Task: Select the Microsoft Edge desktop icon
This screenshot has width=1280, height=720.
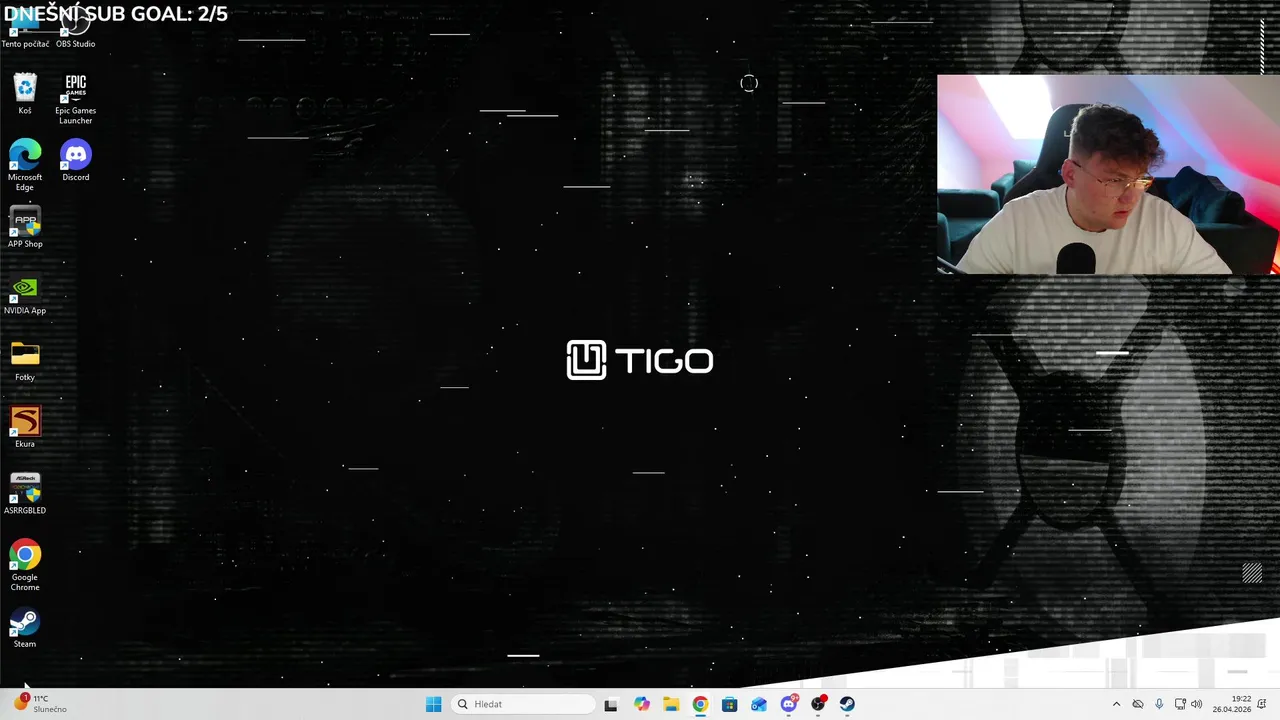Action: [x=25, y=165]
